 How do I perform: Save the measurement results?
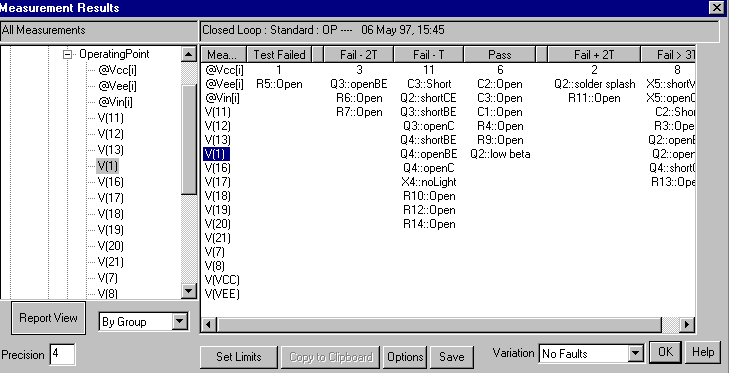point(451,357)
